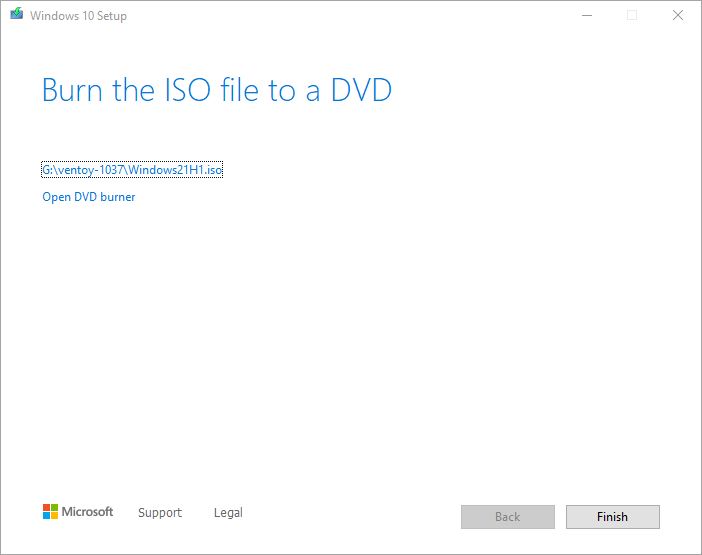Click the greyed-out Back button
The height and width of the screenshot is (555, 702).
(508, 517)
